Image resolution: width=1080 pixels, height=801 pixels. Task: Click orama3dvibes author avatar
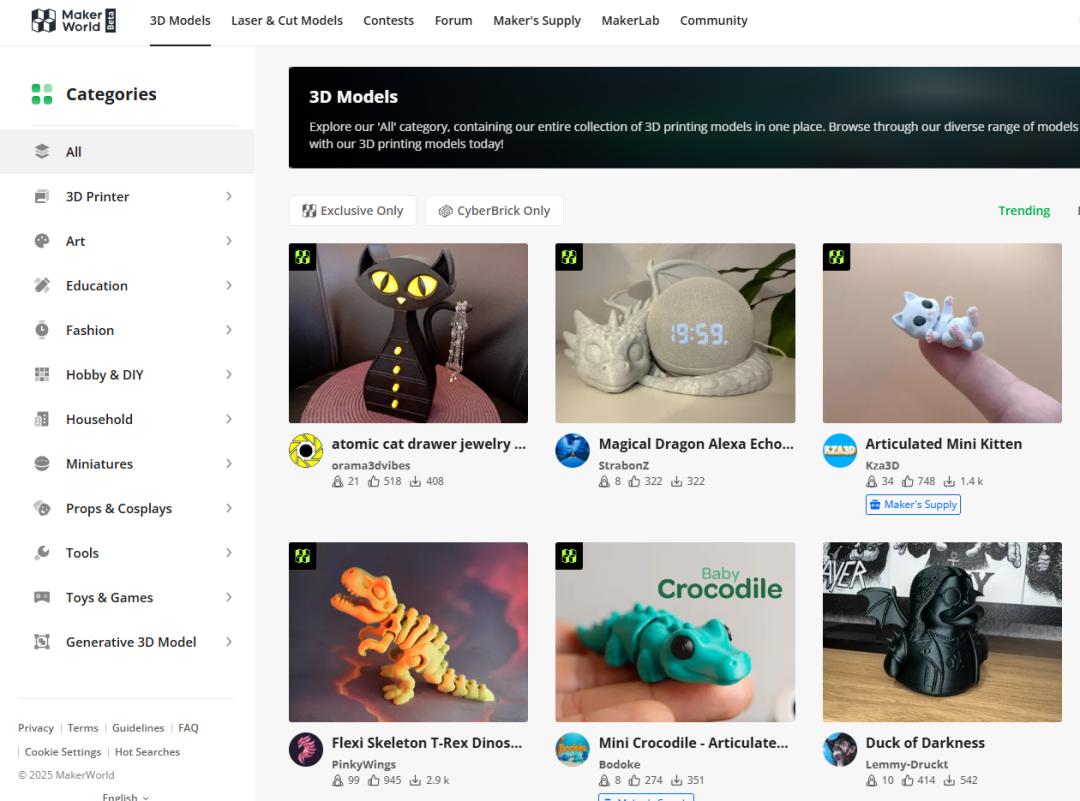[306, 451]
